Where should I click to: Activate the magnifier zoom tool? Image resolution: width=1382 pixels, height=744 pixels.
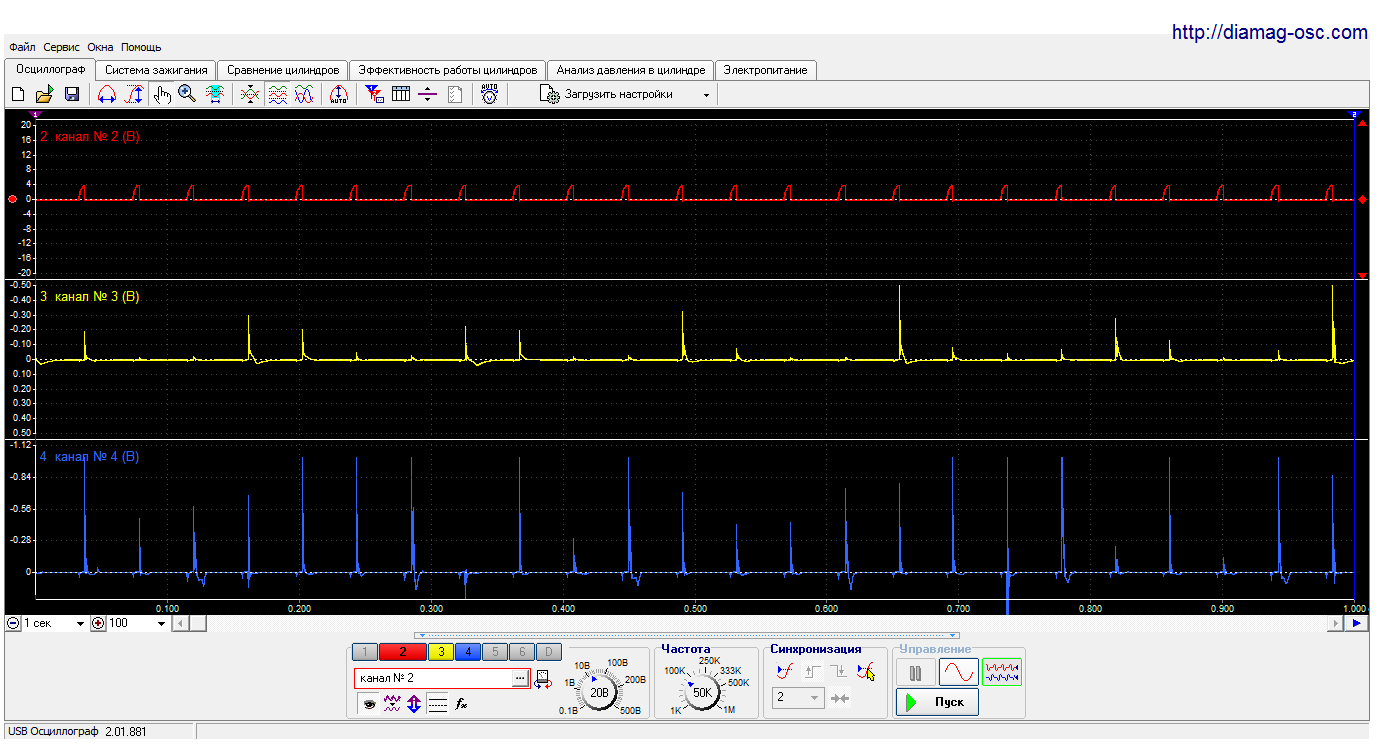tap(187, 94)
